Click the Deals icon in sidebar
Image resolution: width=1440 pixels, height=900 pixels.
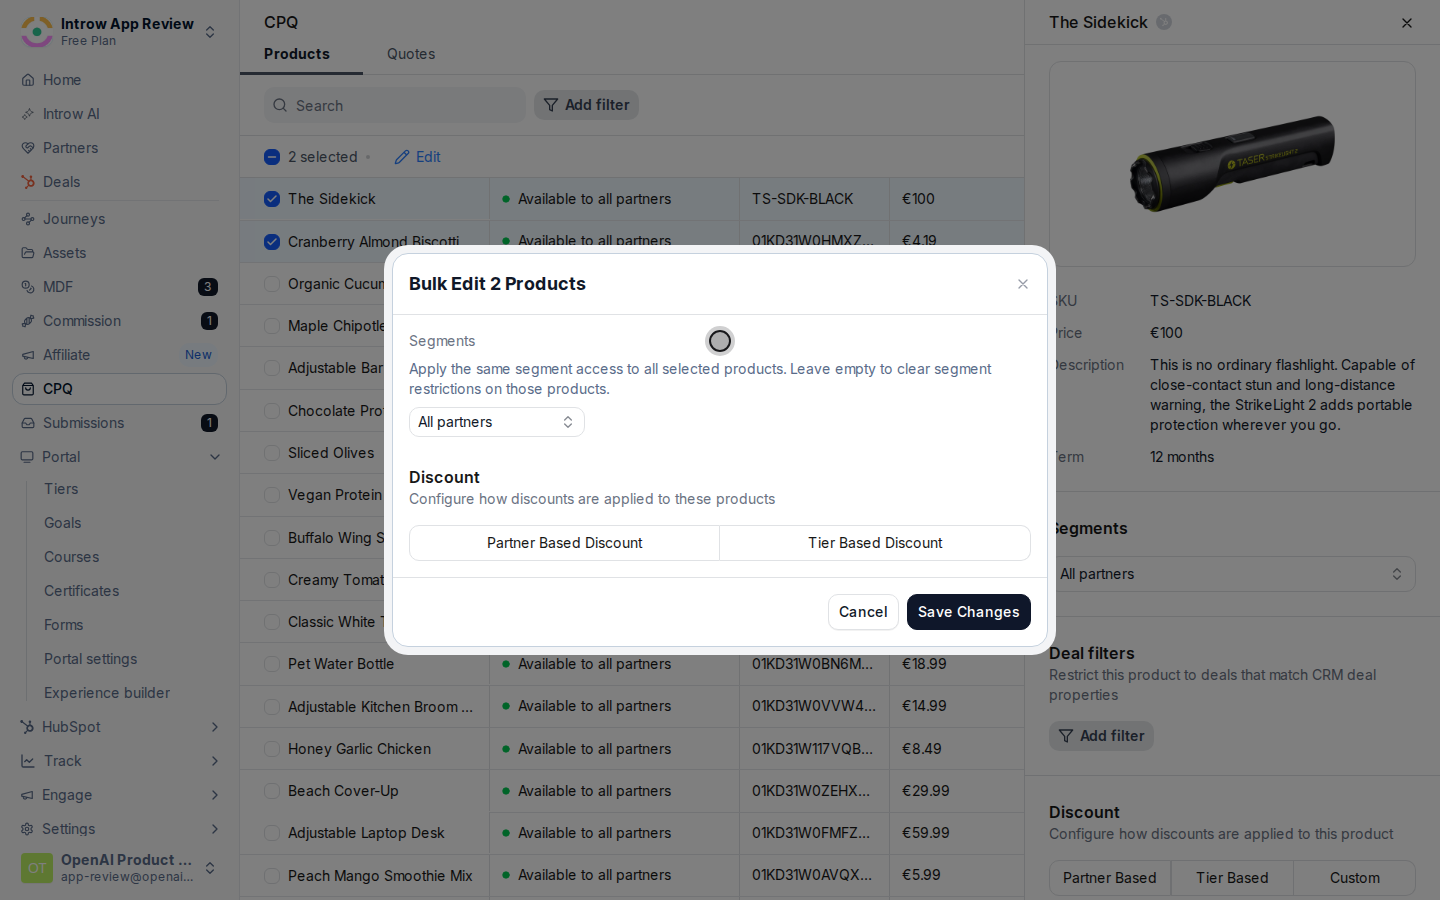click(x=28, y=182)
